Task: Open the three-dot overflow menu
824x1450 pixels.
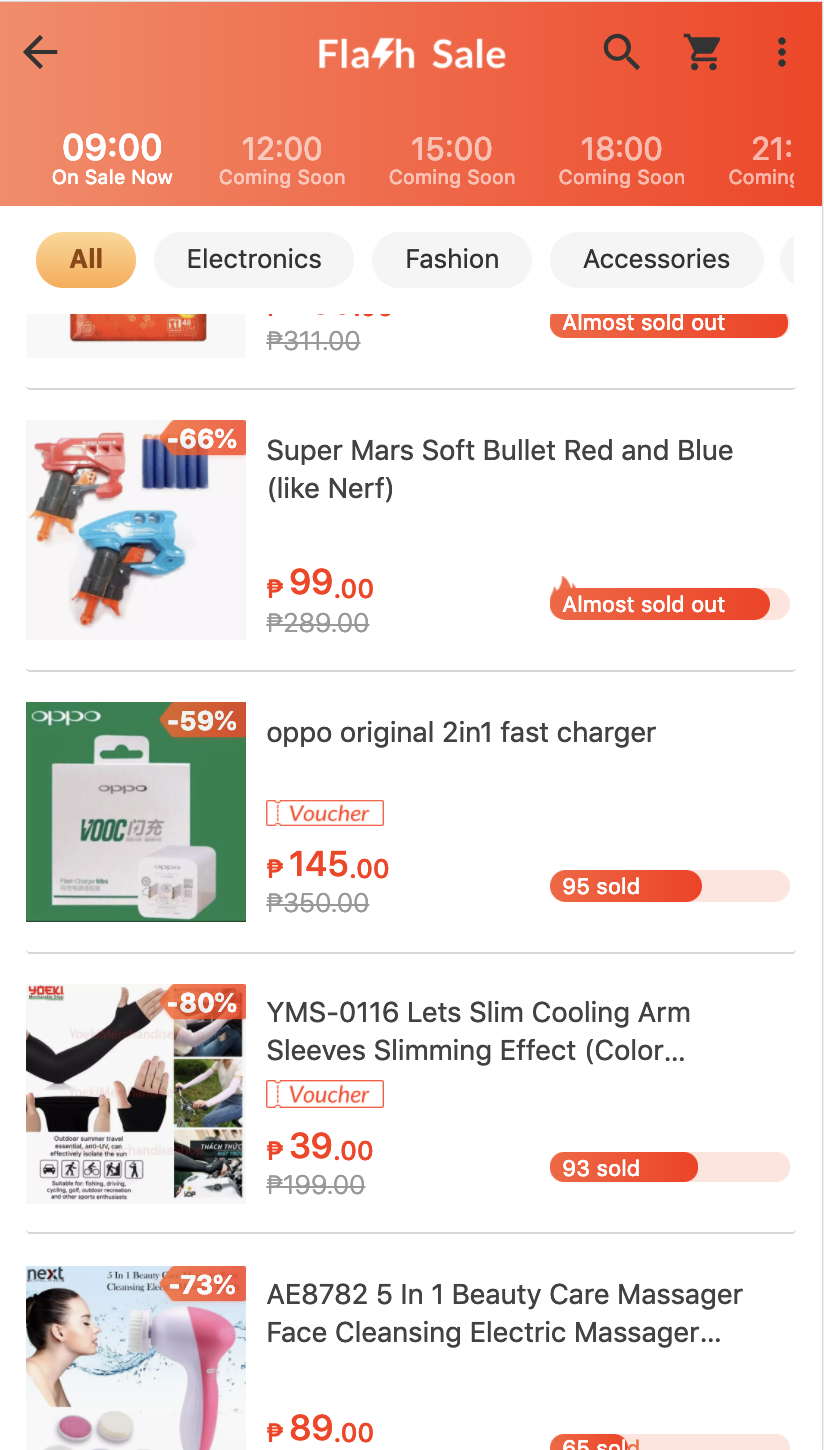Action: tap(781, 52)
